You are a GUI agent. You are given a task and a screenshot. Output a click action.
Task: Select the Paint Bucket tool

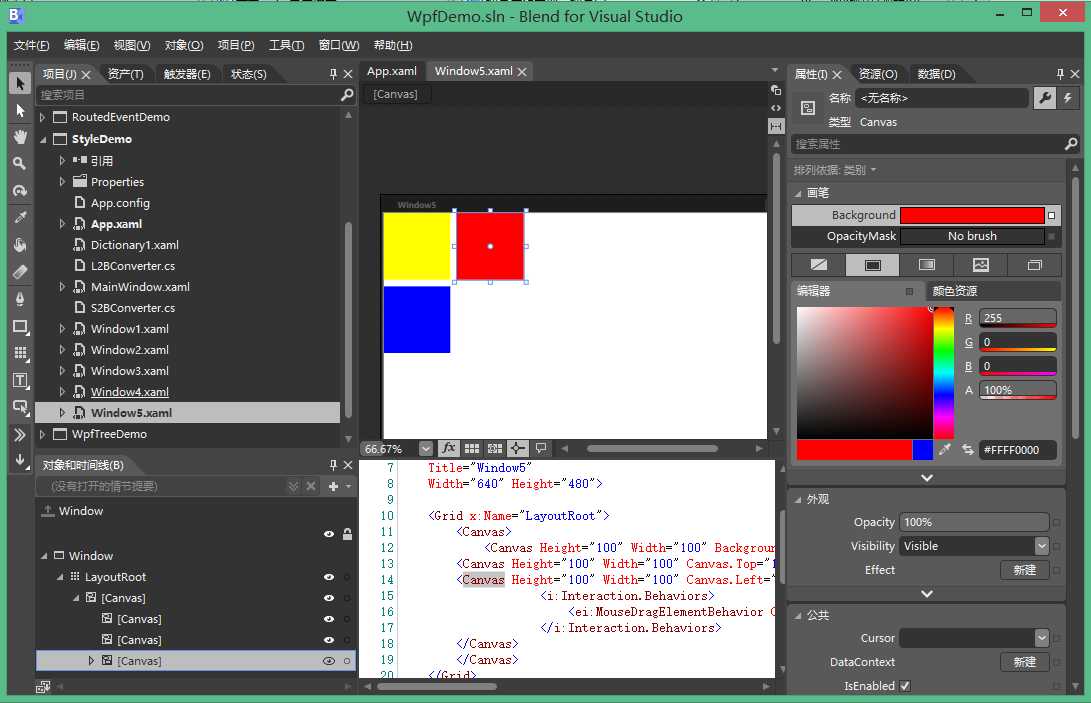click(x=20, y=245)
